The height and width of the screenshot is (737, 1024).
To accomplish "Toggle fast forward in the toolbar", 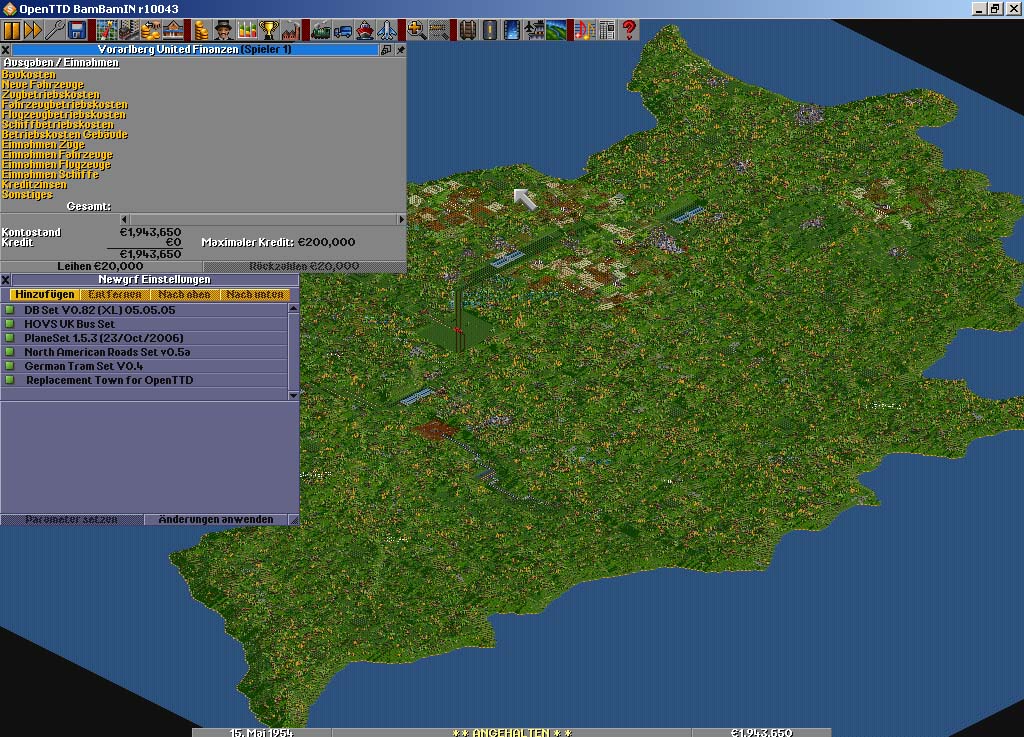I will 34,30.
